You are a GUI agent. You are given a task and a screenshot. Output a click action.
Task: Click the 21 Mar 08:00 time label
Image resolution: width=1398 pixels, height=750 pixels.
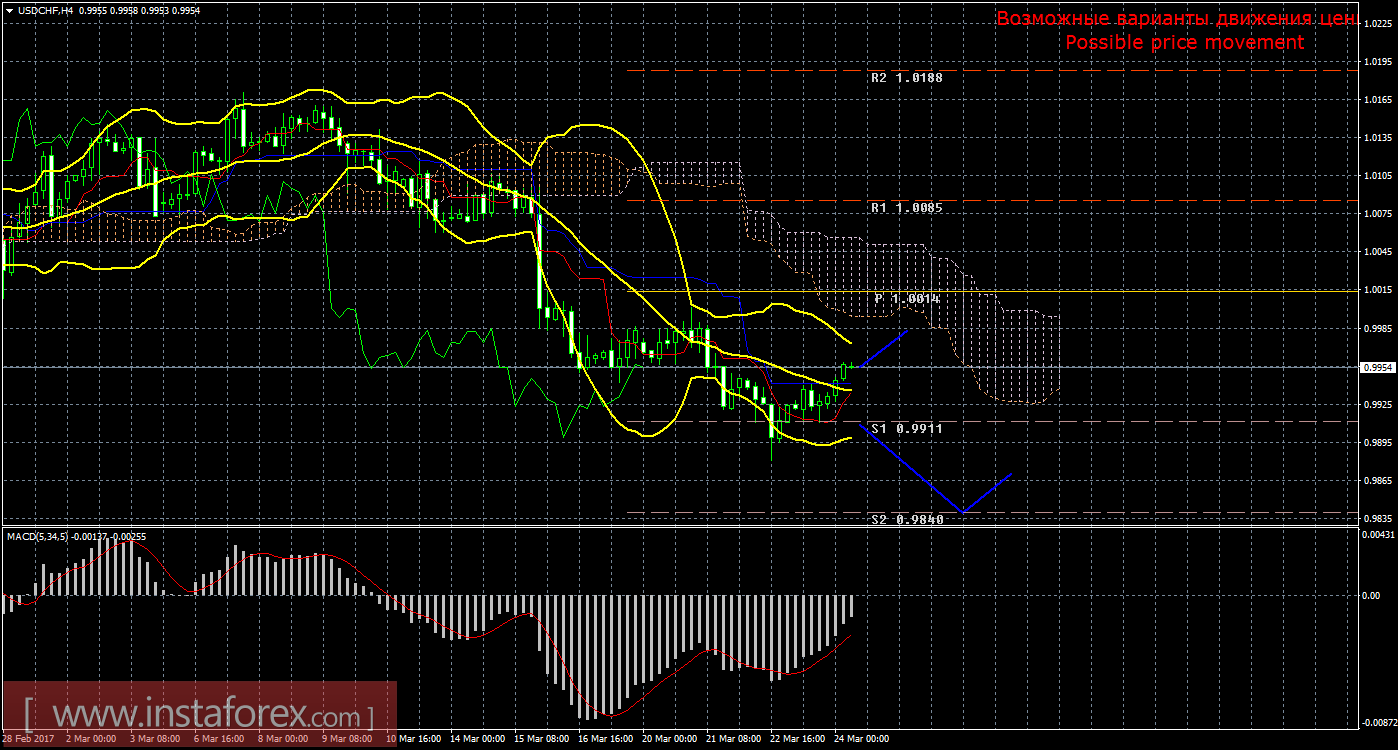(x=733, y=738)
